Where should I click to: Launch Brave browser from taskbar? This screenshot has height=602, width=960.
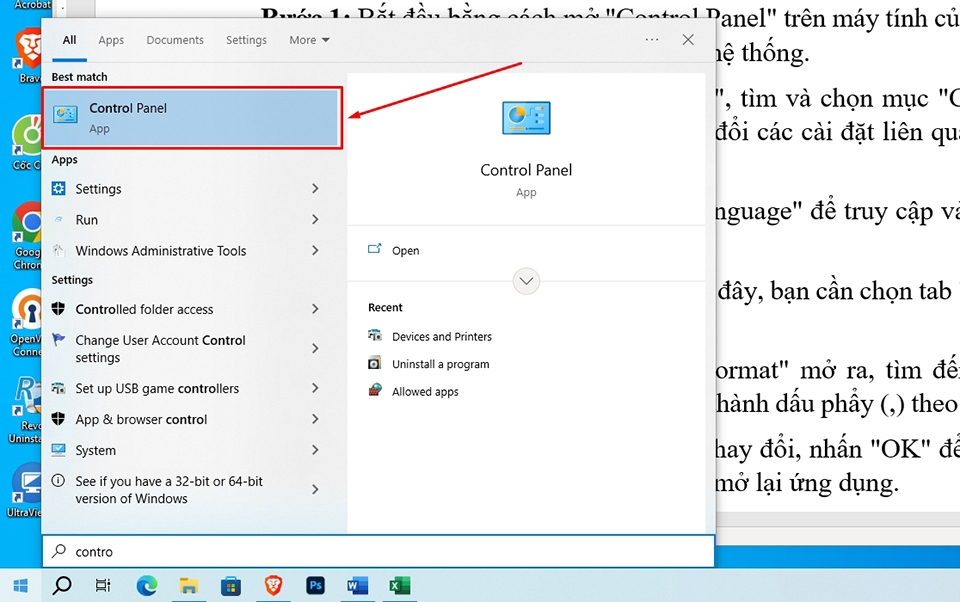click(273, 585)
